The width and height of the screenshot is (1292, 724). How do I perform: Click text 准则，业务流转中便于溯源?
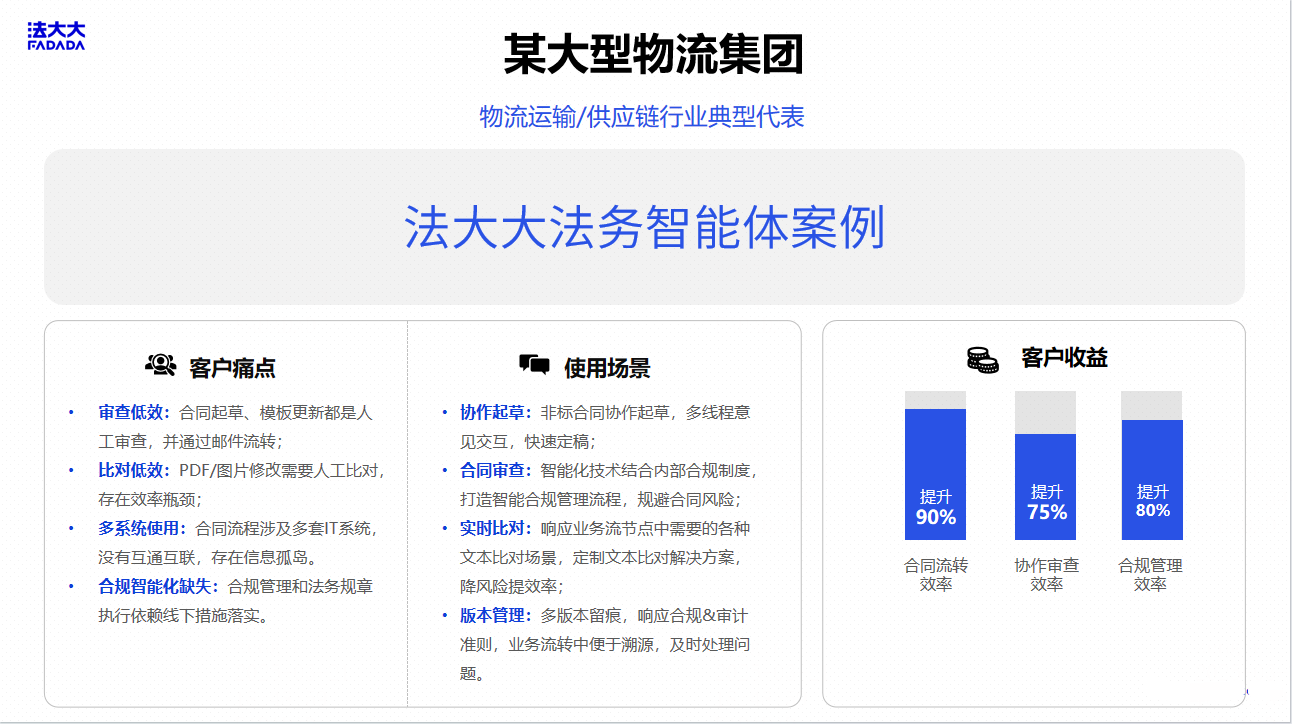point(556,644)
